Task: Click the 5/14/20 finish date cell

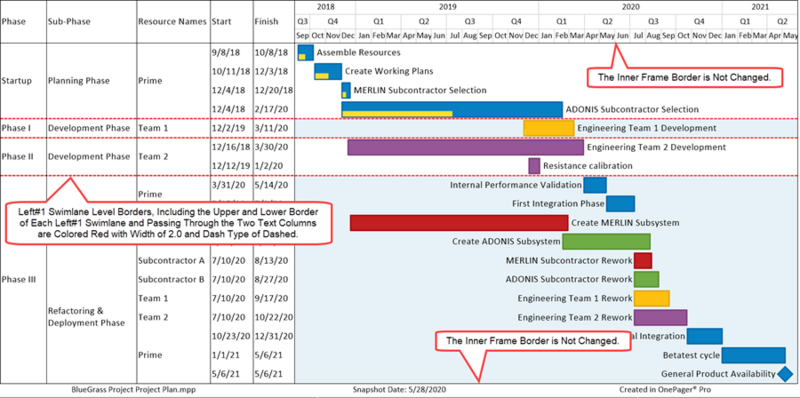Action: 271,185
